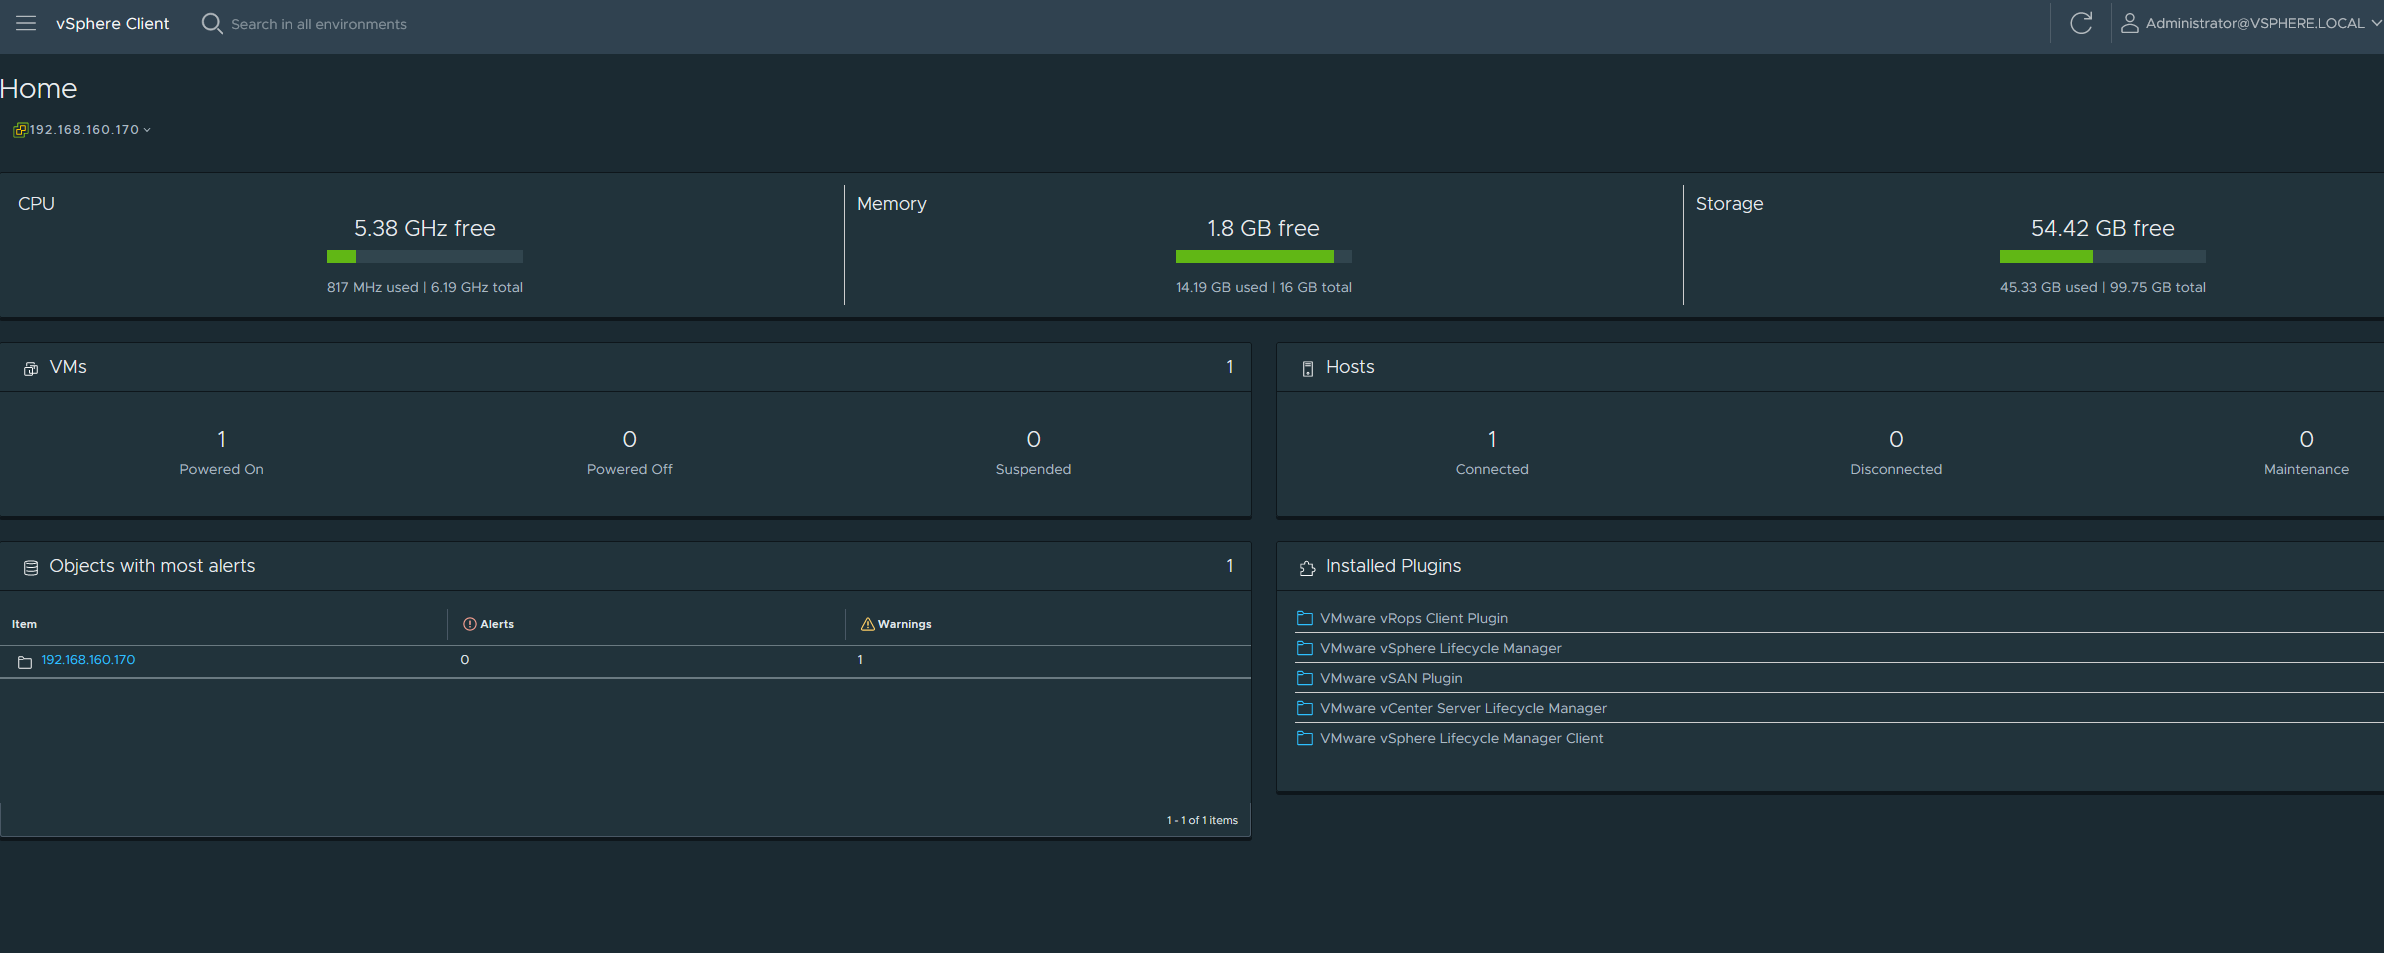
Task: Click the Hosts panel icon
Action: coord(1307,368)
